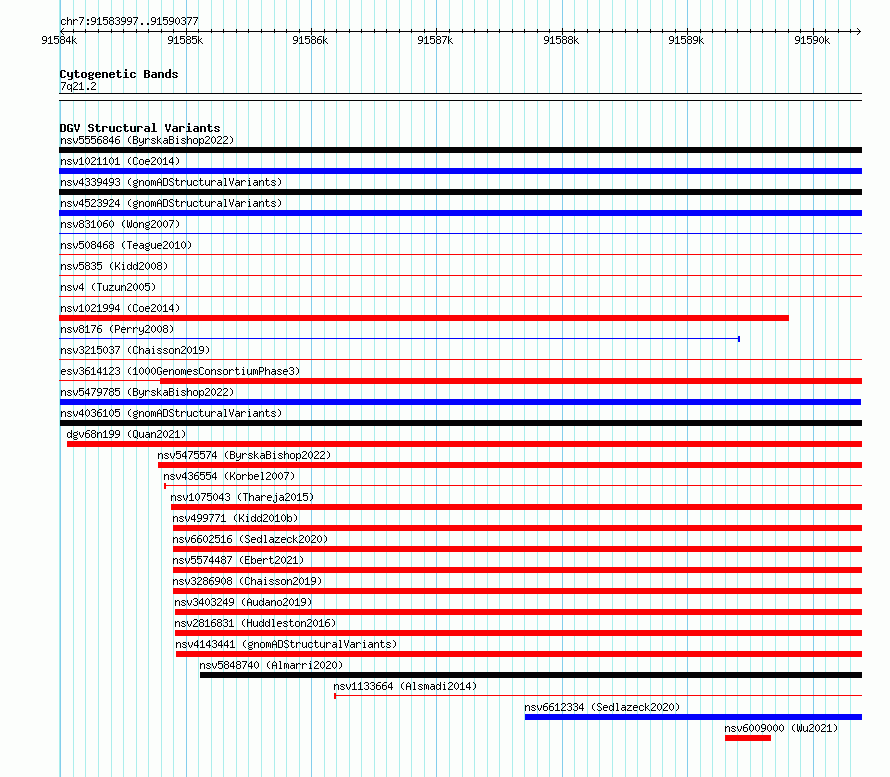Open the nsv4339493 gnomAD variant label
The width and height of the screenshot is (890, 777).
(171, 182)
